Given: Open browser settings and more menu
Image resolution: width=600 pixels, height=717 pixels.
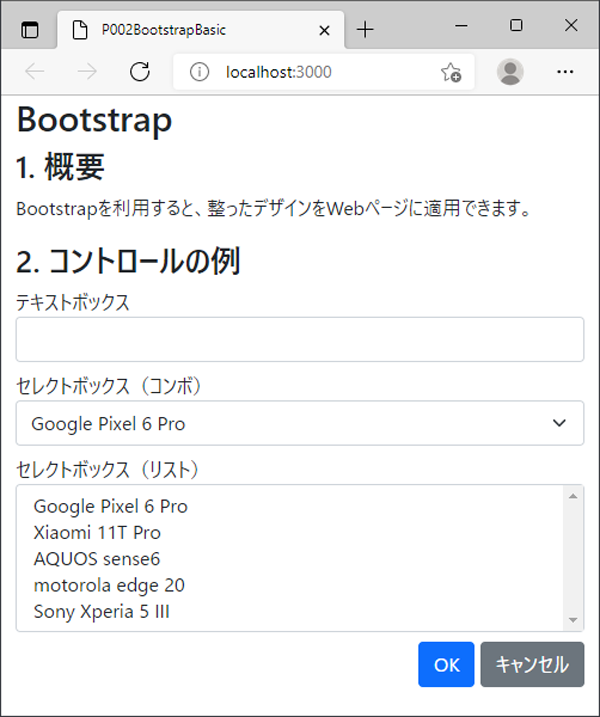Looking at the screenshot, I should (x=565, y=72).
